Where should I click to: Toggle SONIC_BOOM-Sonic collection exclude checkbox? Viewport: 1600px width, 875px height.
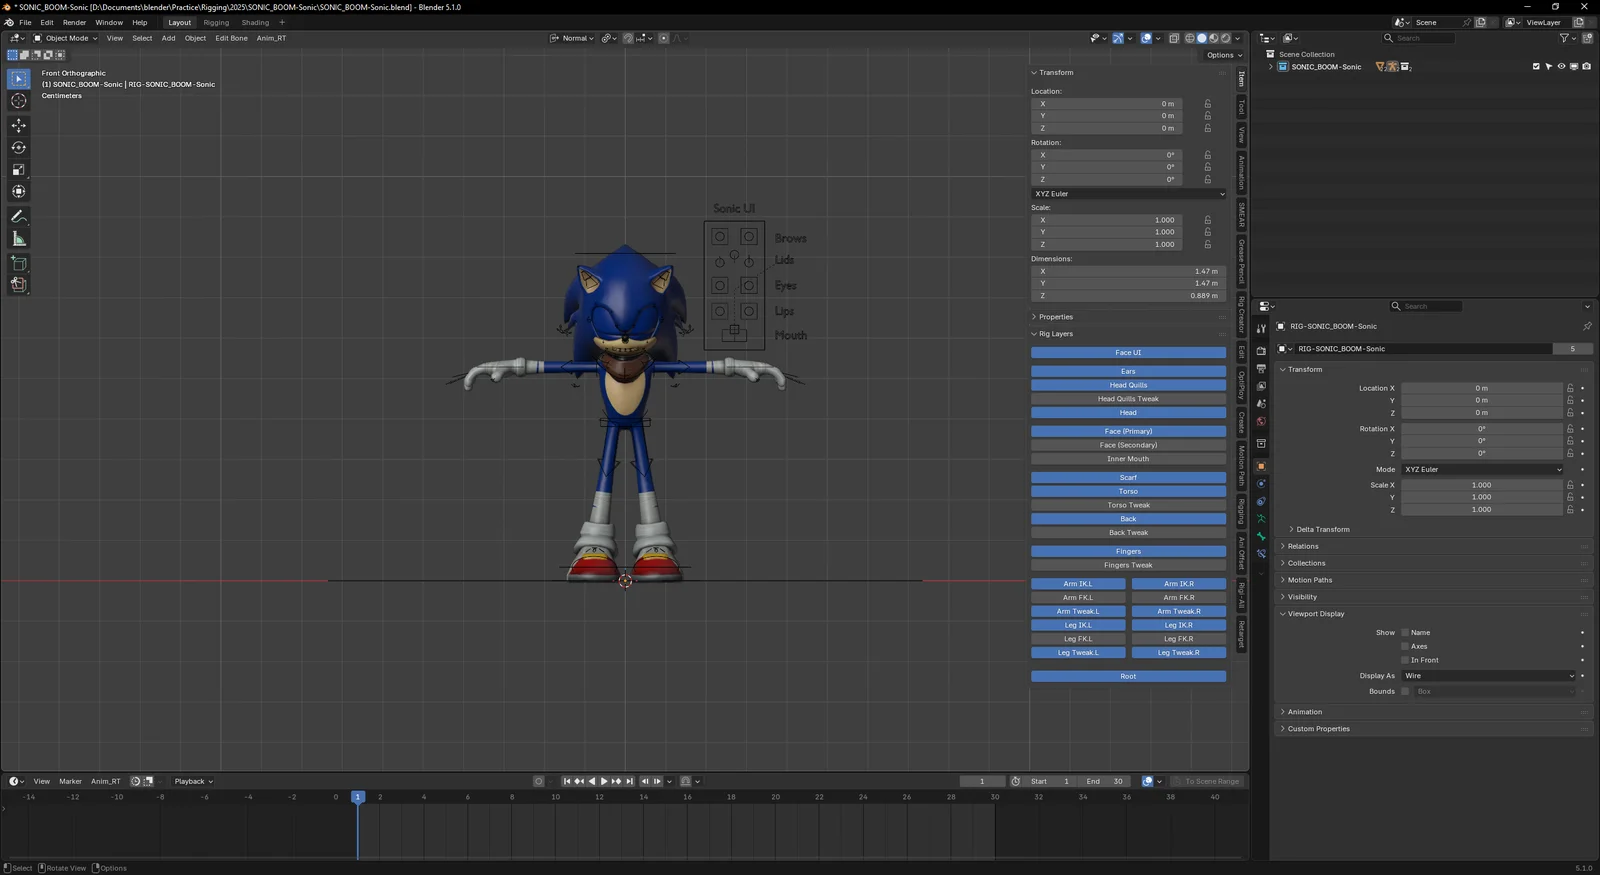[1536, 67]
